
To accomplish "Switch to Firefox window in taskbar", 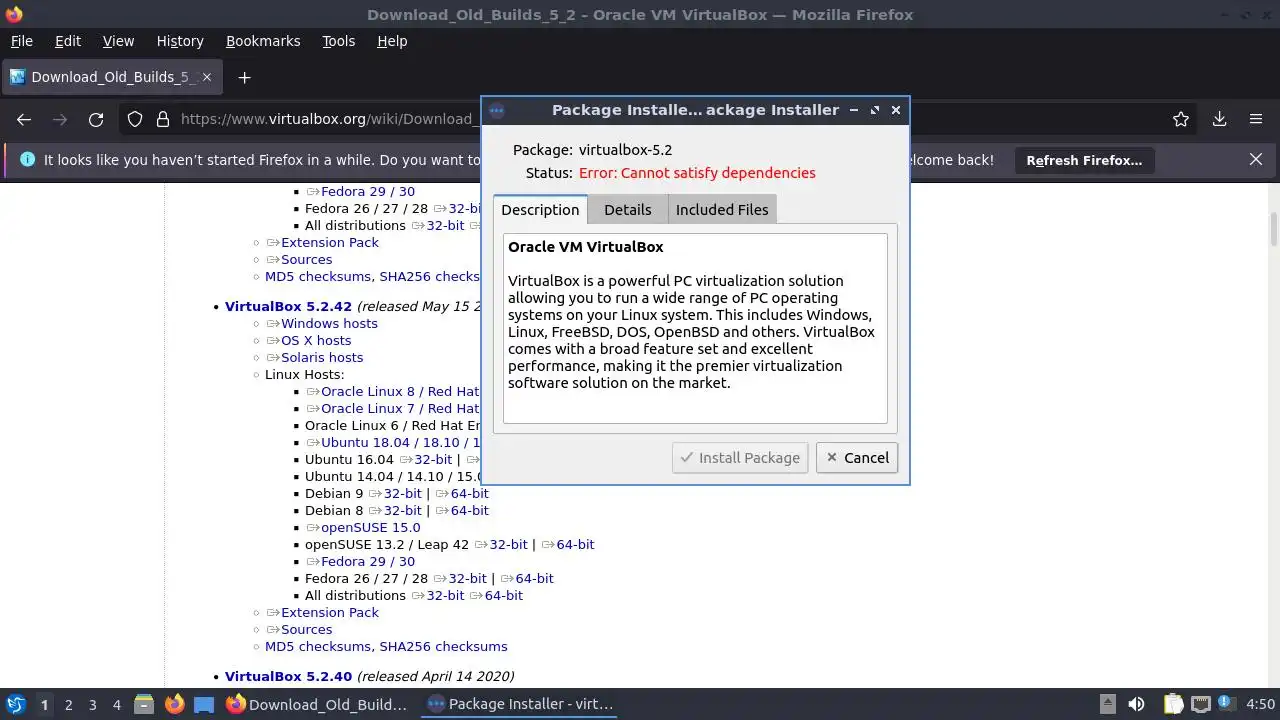I will [x=317, y=704].
